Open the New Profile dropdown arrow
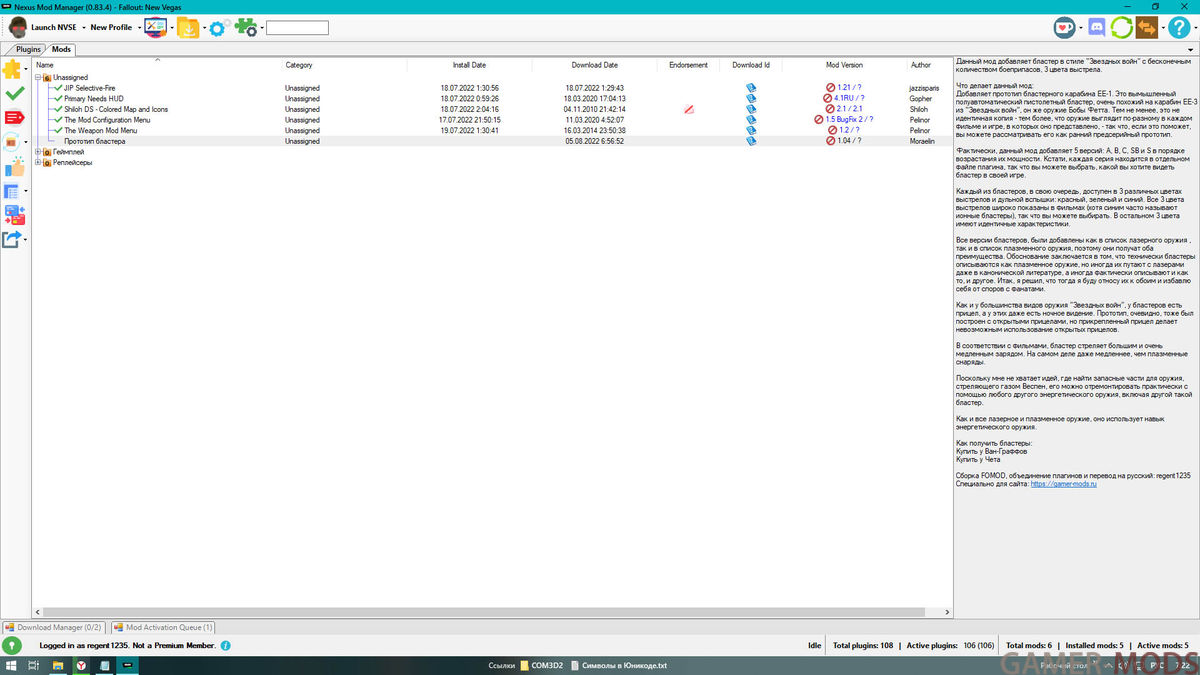This screenshot has width=1200, height=675. click(x=139, y=28)
